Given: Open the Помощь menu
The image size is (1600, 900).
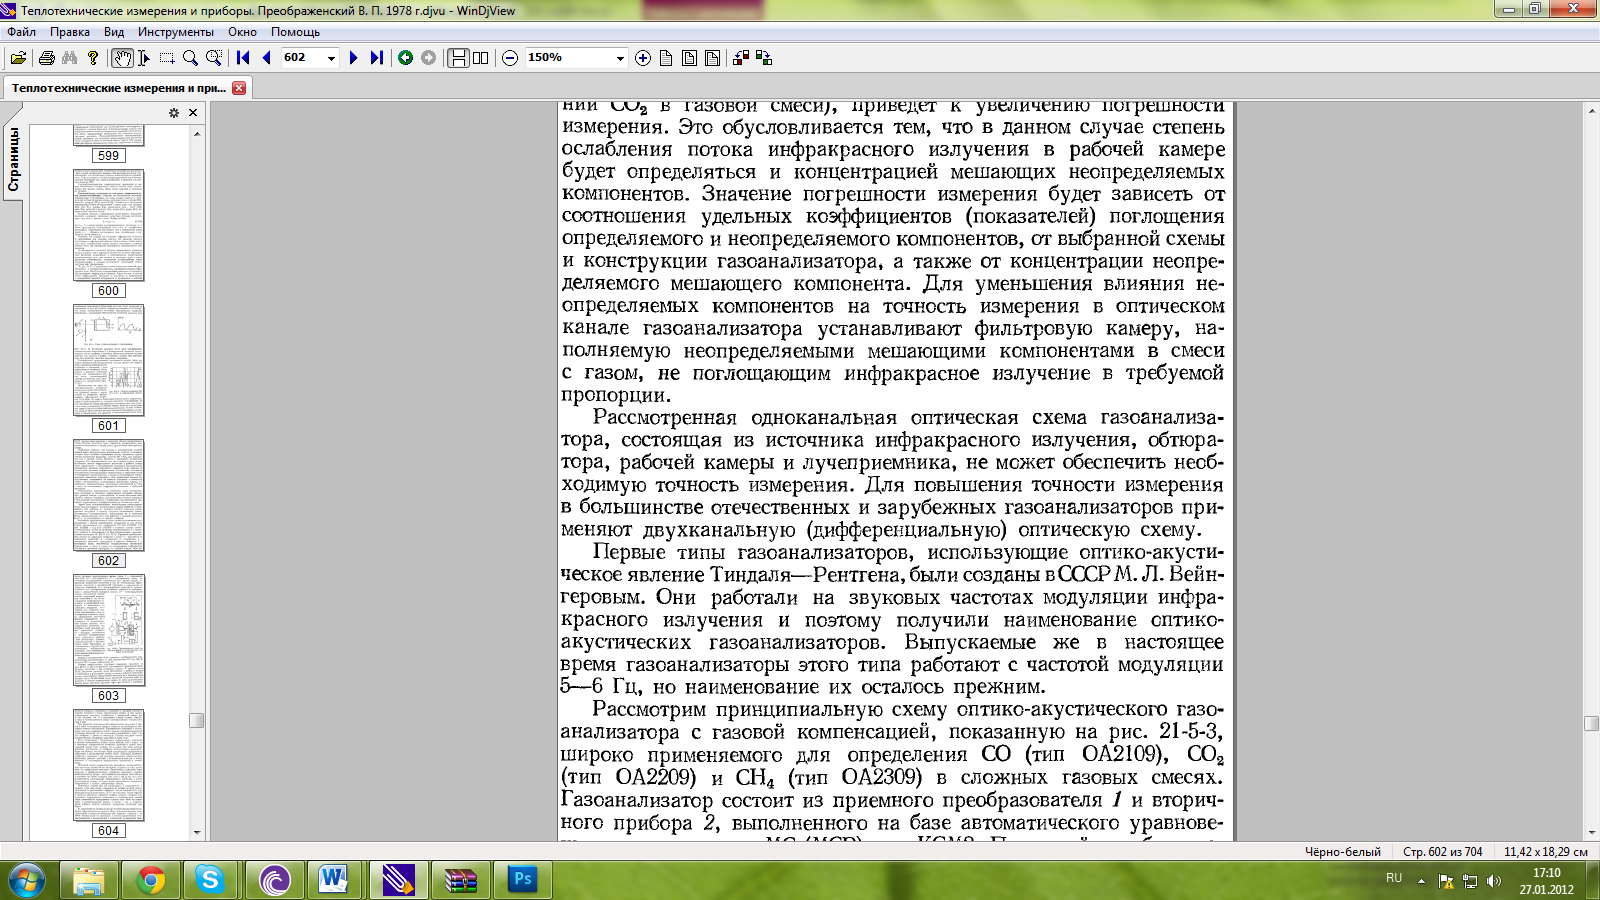Looking at the screenshot, I should (295, 32).
